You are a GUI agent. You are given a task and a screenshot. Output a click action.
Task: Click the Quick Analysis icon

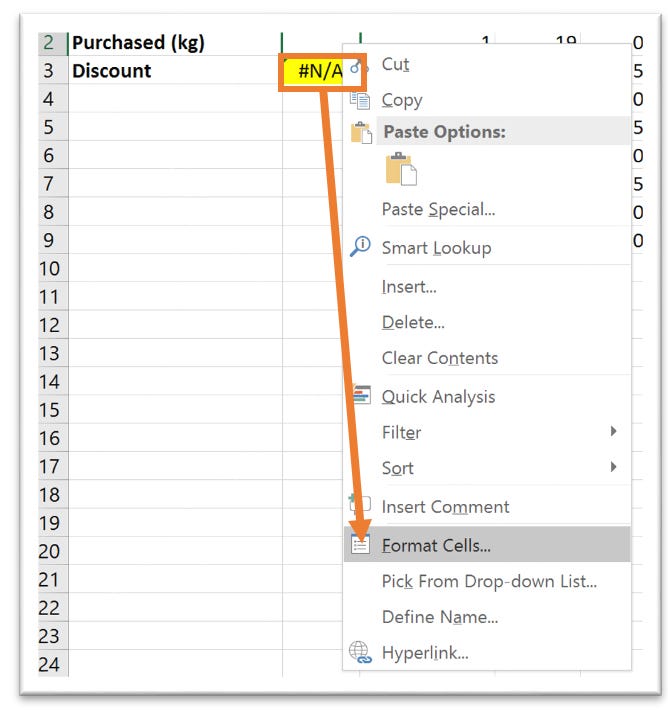360,396
